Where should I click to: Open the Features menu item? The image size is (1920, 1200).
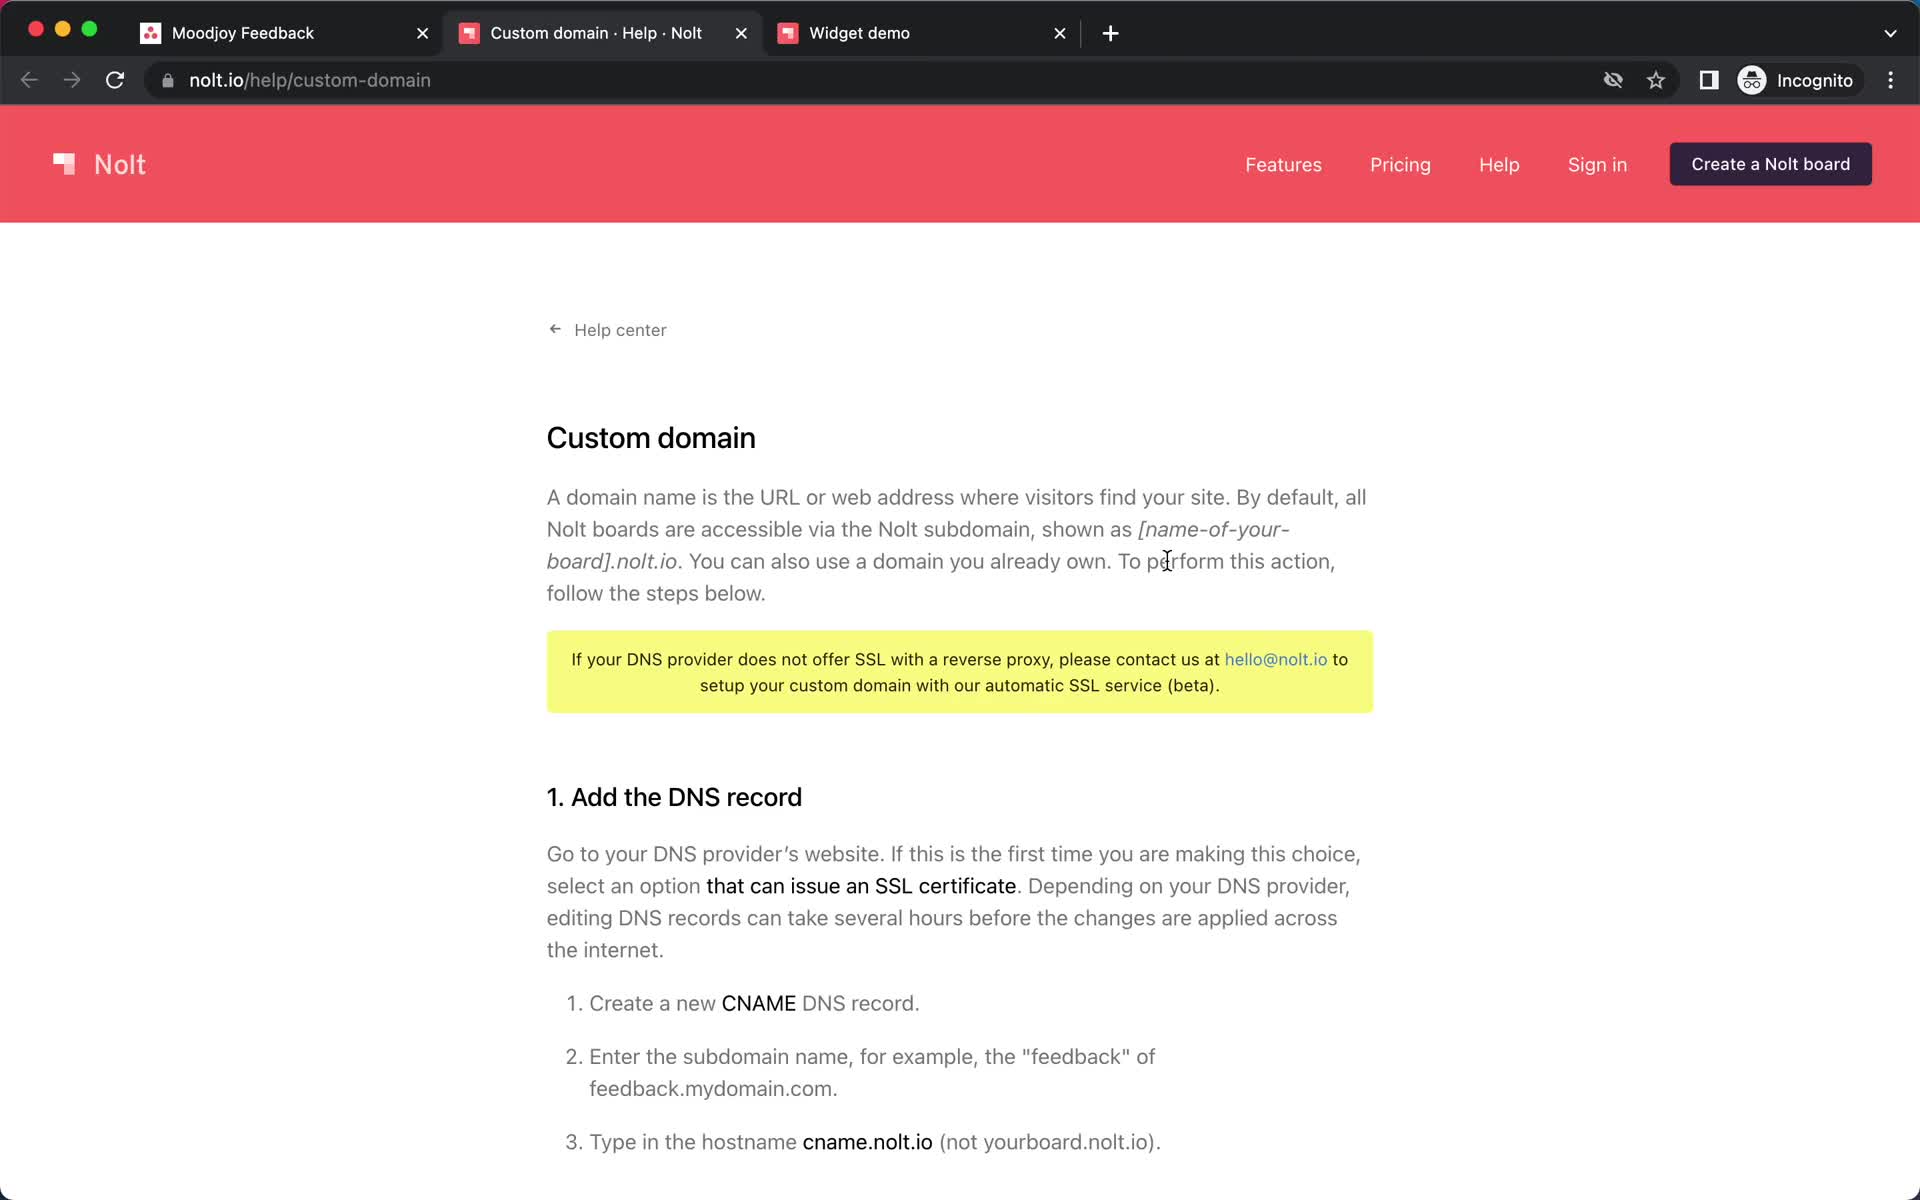(x=1283, y=165)
